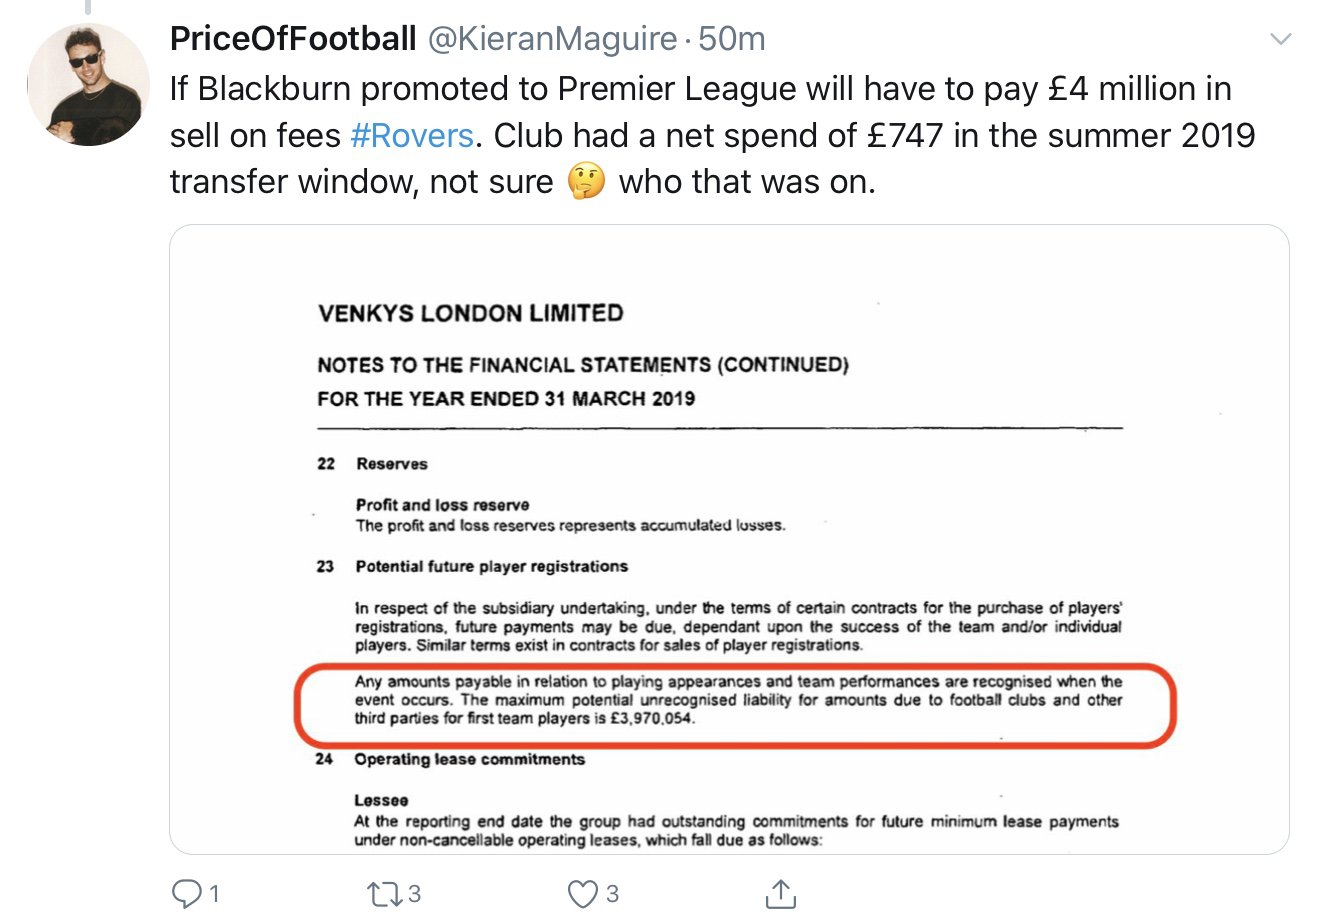
Task: Click the Reserves section heading in the document
Action: coord(391,464)
